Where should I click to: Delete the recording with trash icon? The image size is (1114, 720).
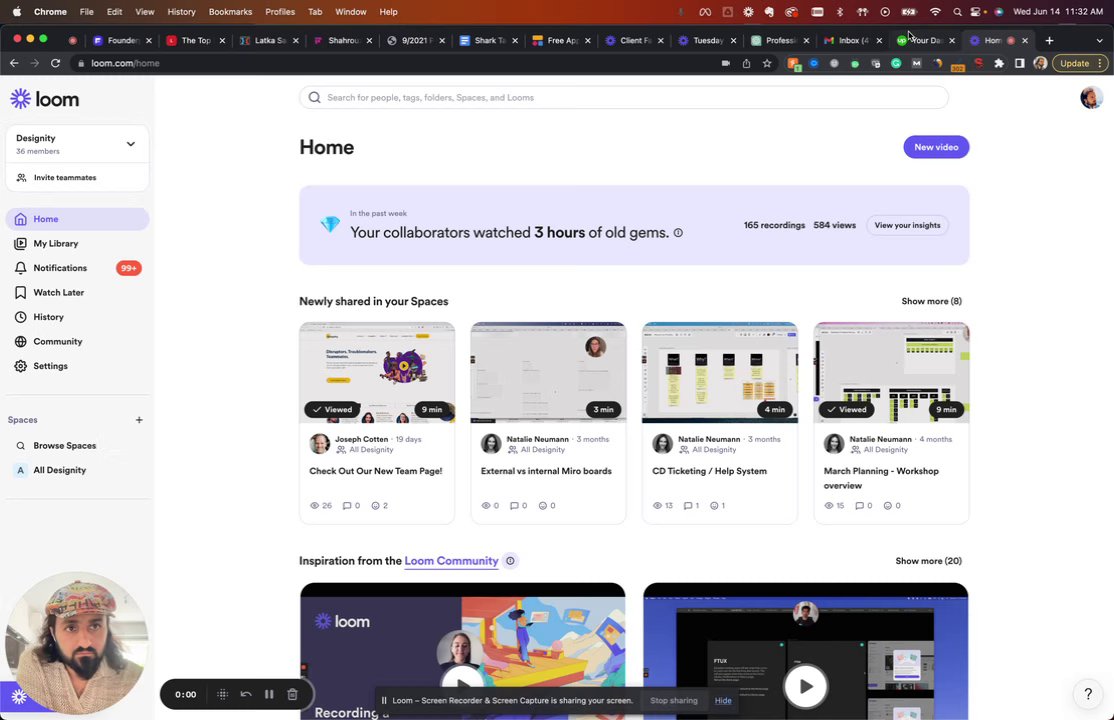coord(292,694)
